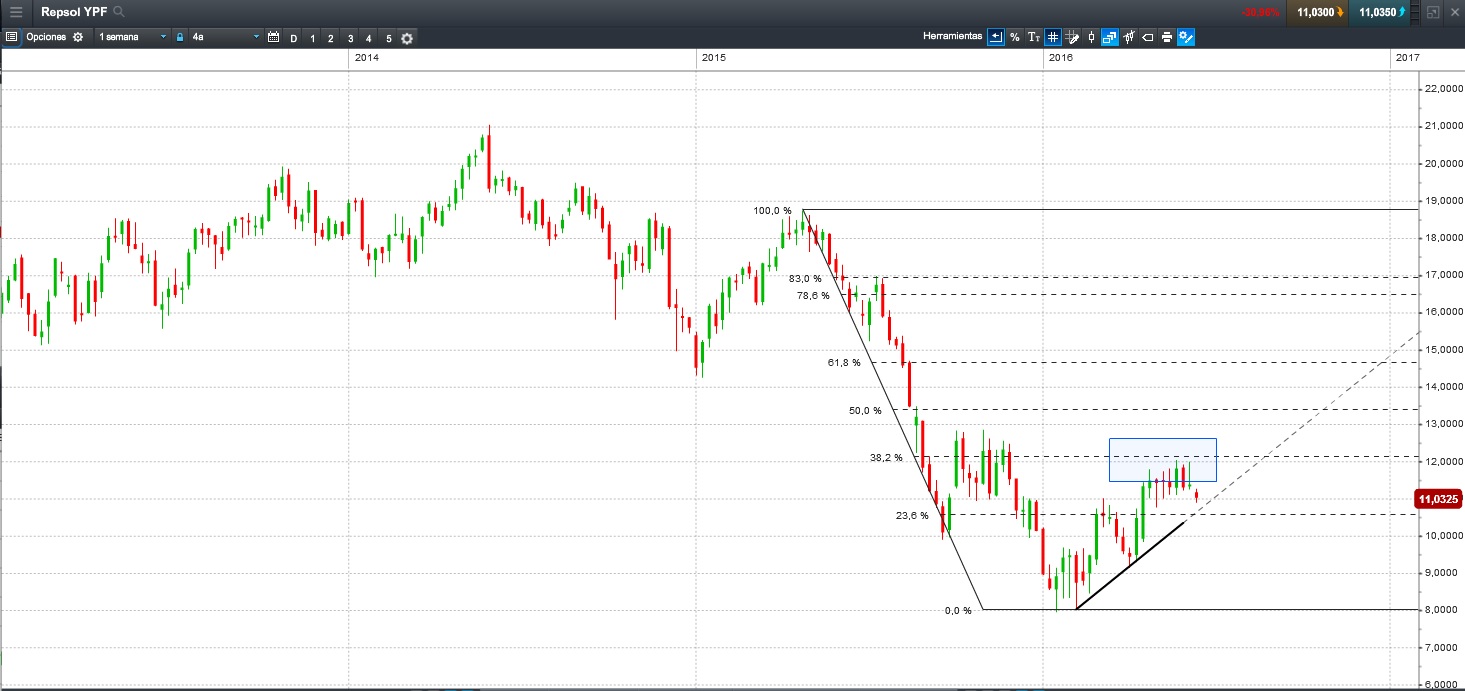Click the sell price 11,0300
The image size is (1465, 691).
pos(1315,12)
